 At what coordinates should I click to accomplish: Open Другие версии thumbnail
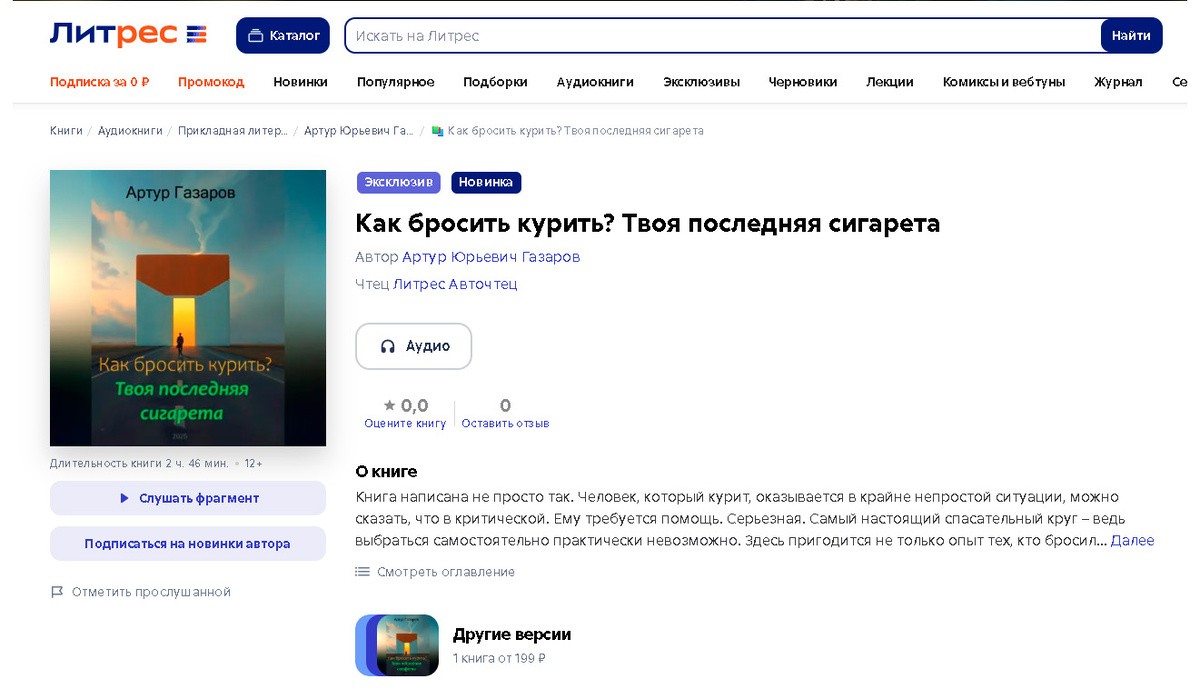(397, 645)
